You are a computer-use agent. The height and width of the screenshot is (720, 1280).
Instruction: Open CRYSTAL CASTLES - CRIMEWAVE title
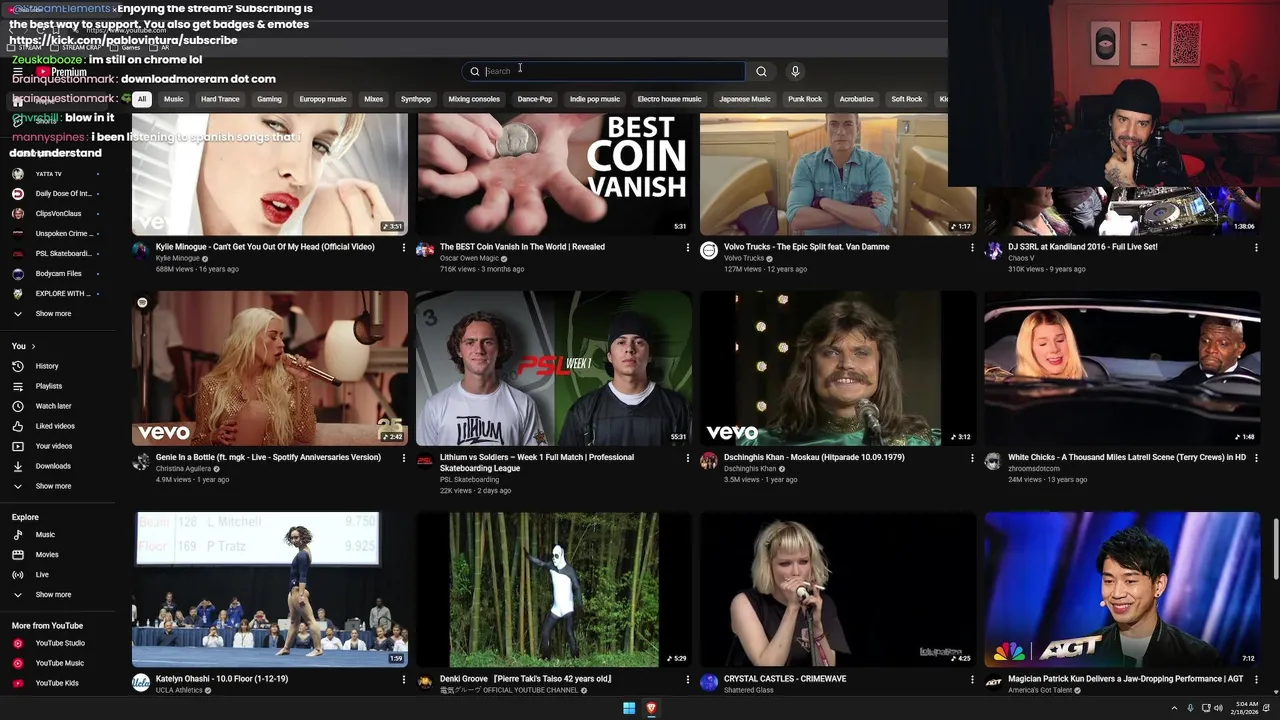785,679
